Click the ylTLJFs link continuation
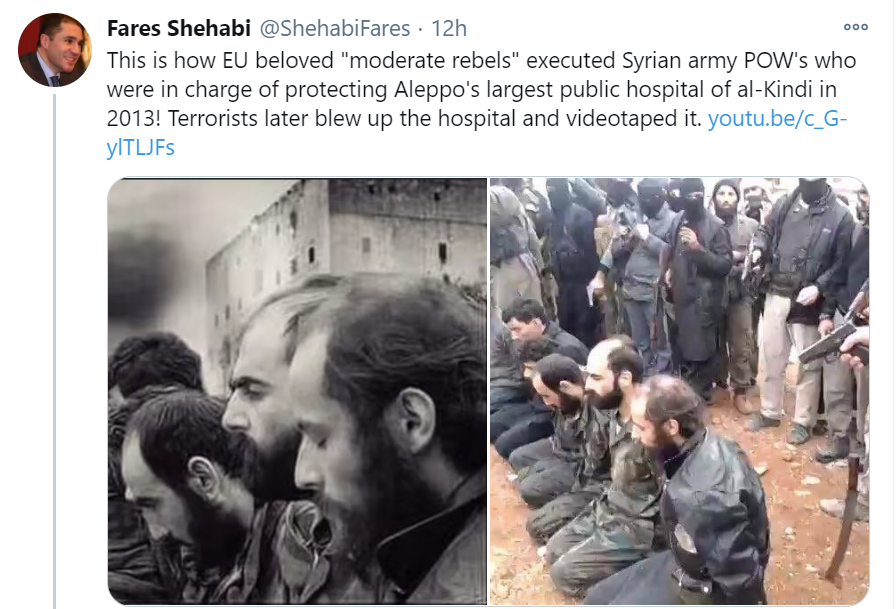The image size is (896, 609). 141,148
